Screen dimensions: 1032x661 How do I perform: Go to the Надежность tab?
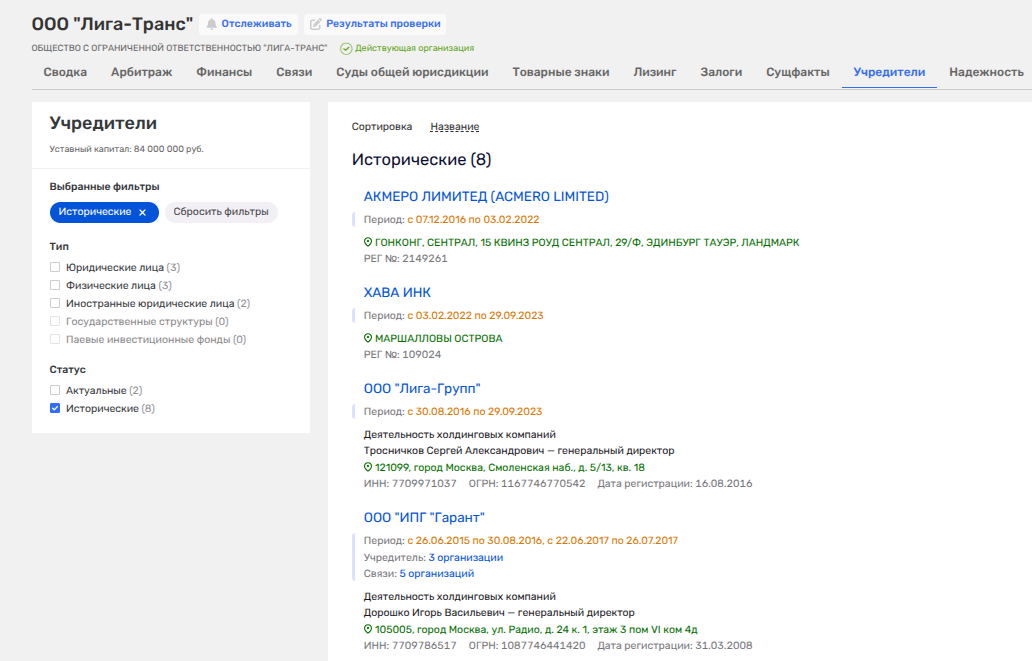[986, 72]
